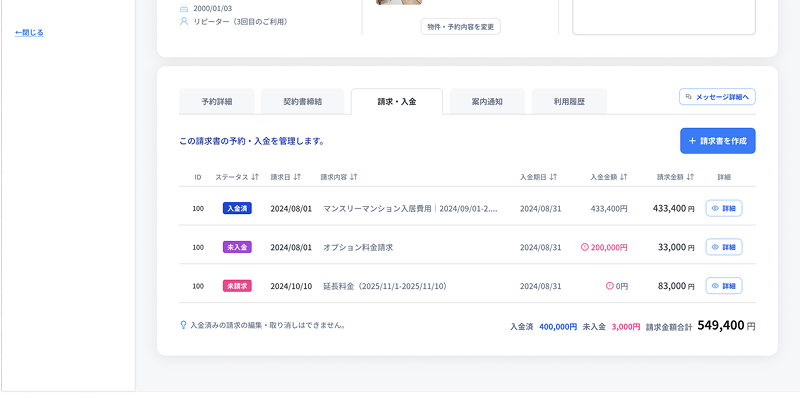The height and width of the screenshot is (400, 800).
Task: Open メッセージ詳細へ button
Action: click(717, 97)
